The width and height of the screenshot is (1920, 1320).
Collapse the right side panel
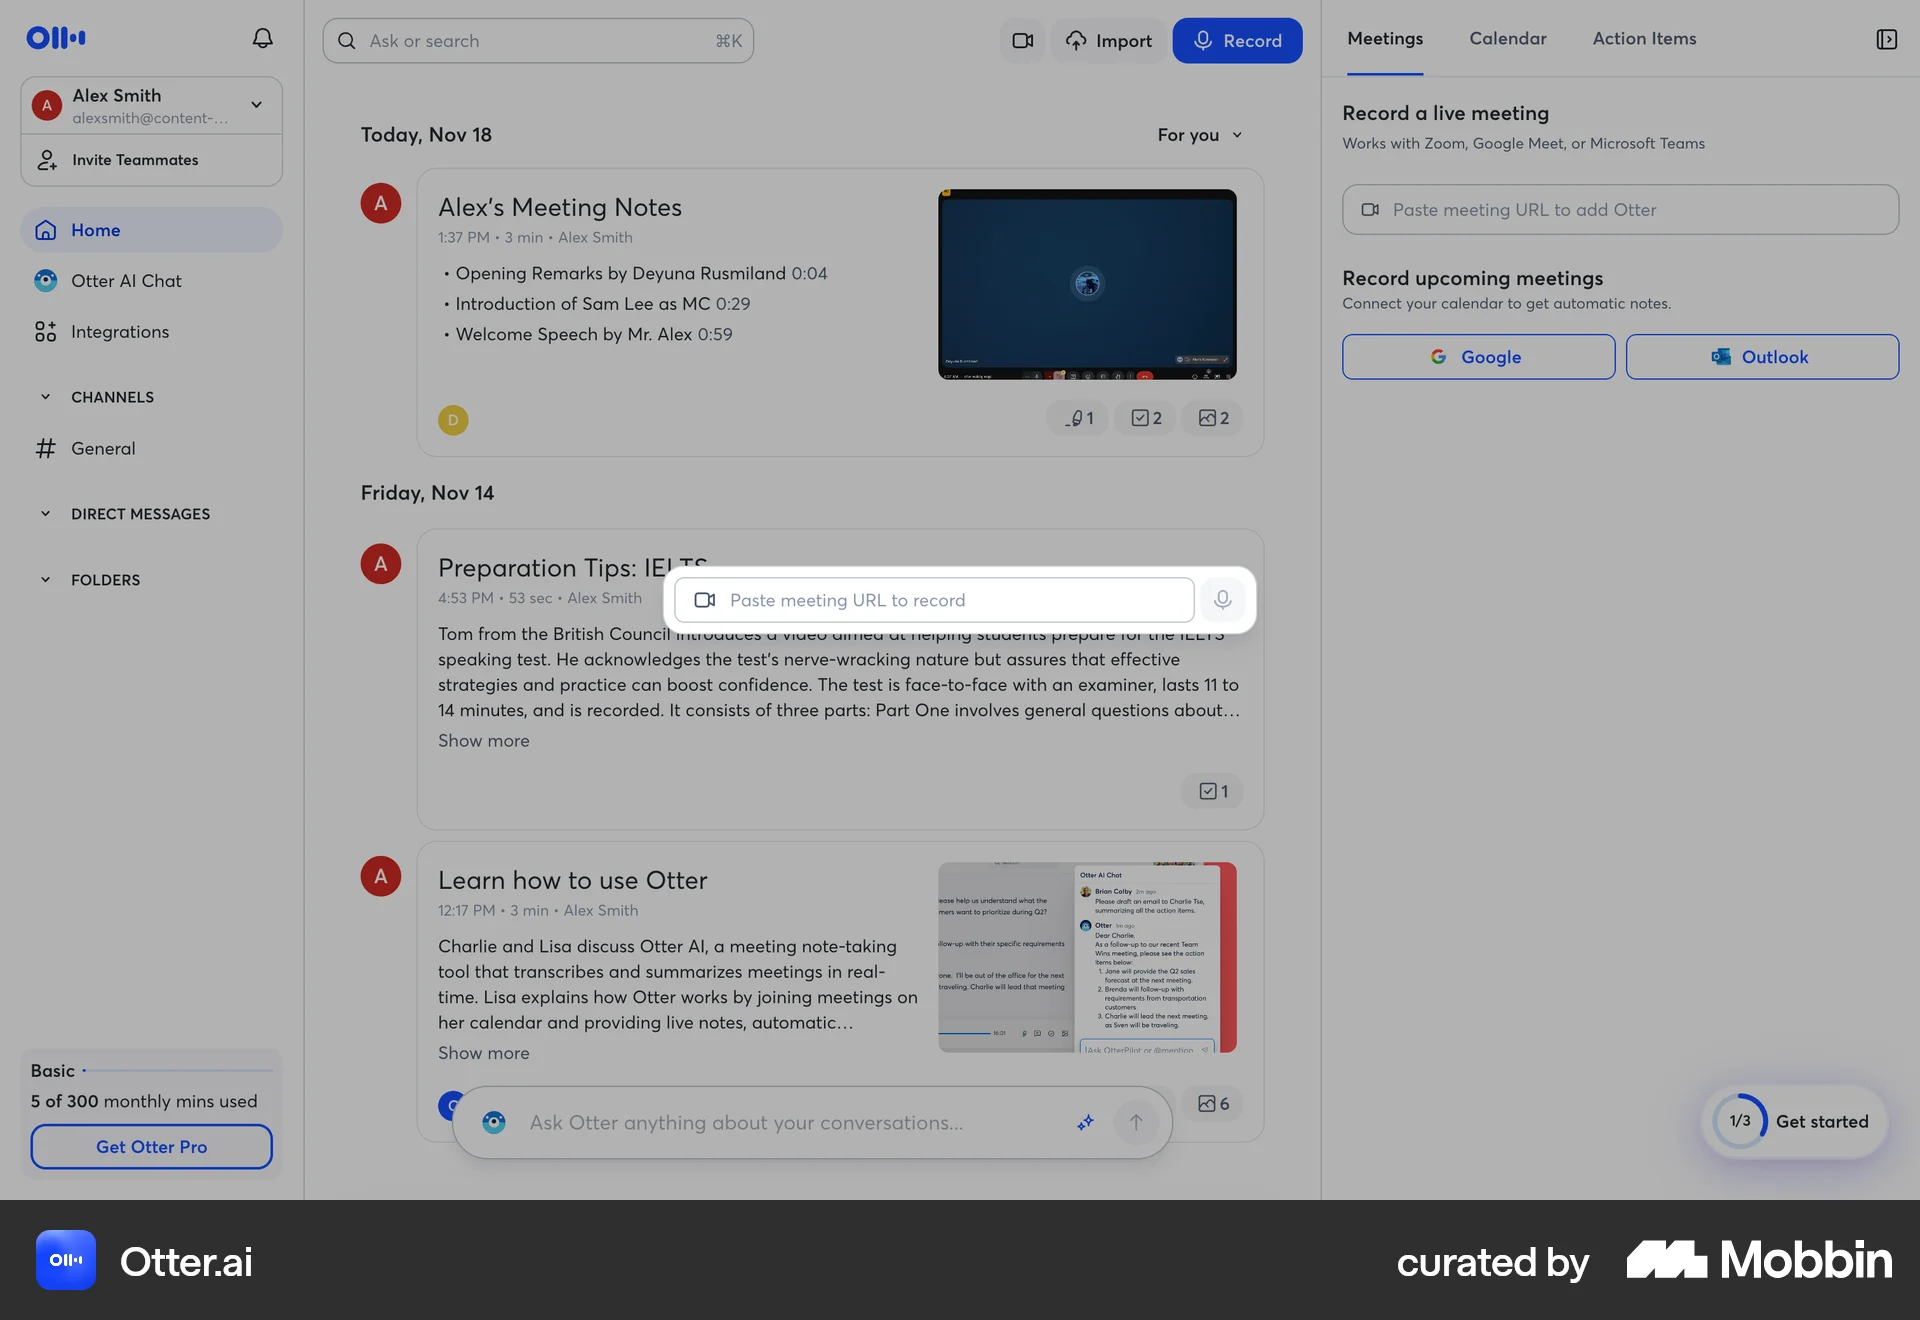(1886, 39)
